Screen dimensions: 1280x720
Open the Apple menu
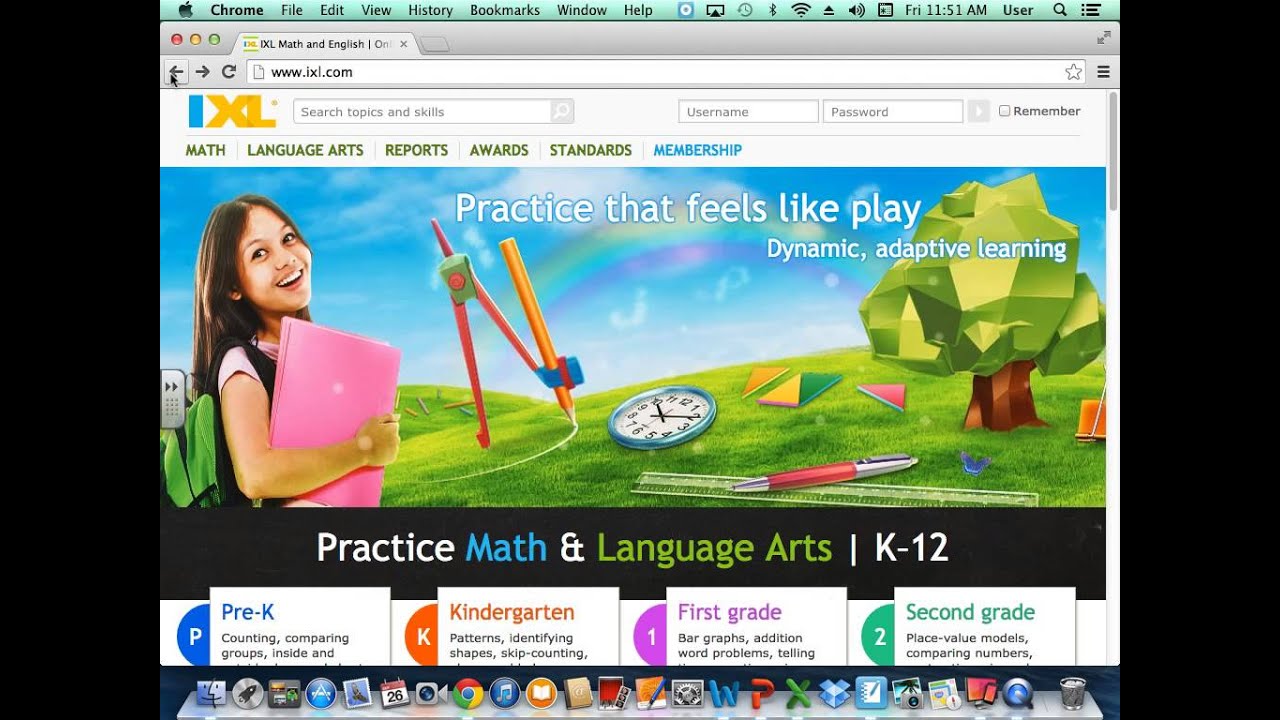click(x=185, y=10)
